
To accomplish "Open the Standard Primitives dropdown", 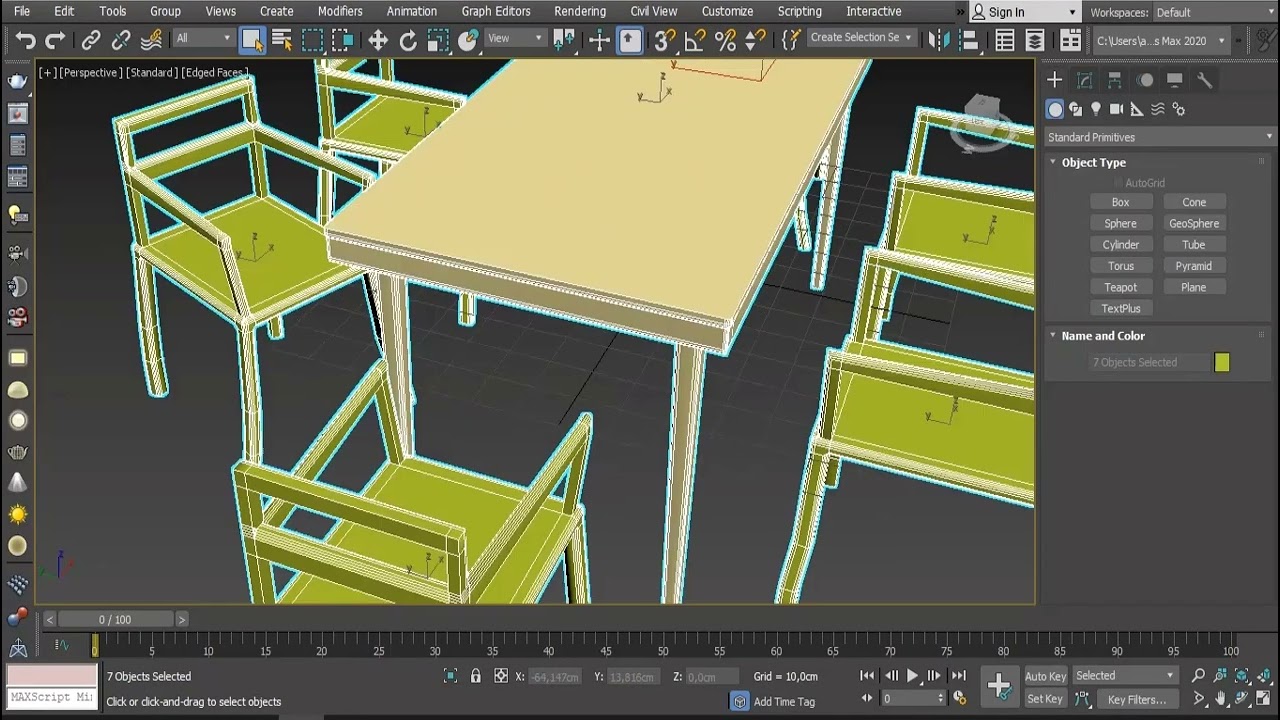I will [x=1159, y=137].
